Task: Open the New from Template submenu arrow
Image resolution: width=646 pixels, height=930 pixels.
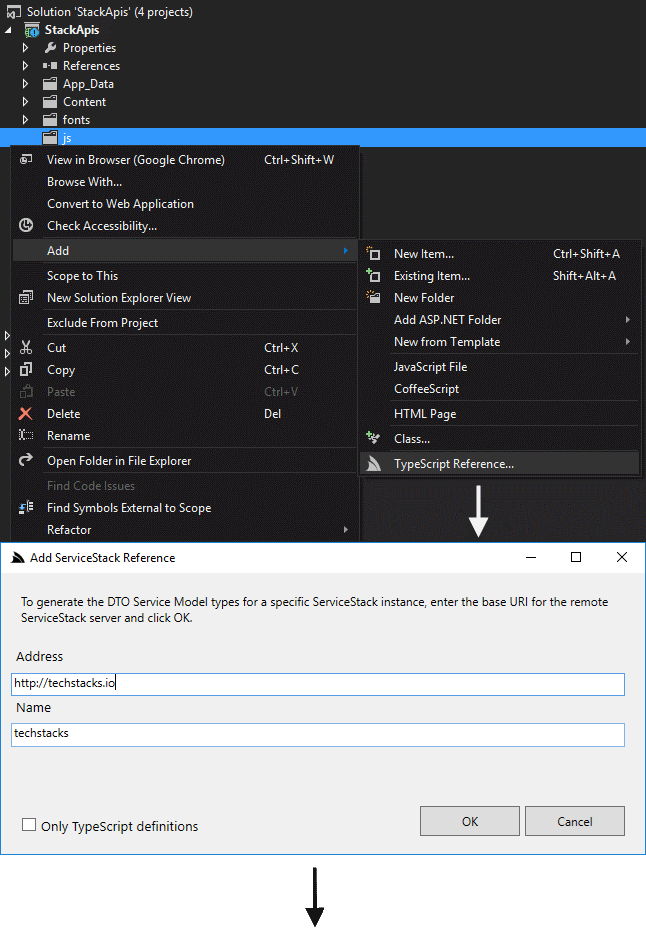Action: click(628, 342)
